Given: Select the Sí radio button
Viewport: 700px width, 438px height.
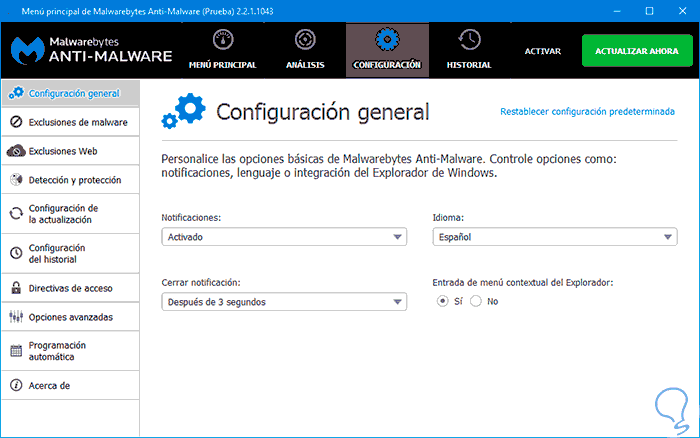Looking at the screenshot, I should tap(442, 301).
